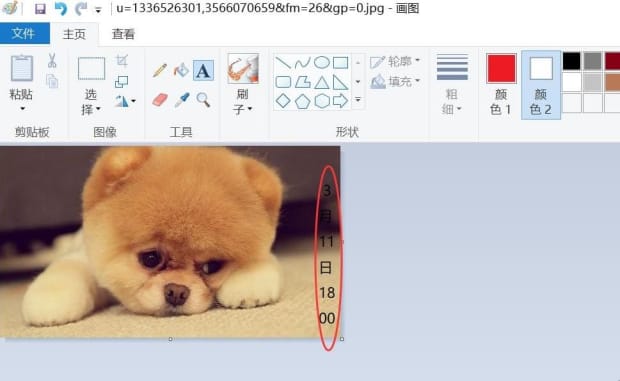620x381 pixels.
Task: Expand the full shapes gallery
Action: 358,99
